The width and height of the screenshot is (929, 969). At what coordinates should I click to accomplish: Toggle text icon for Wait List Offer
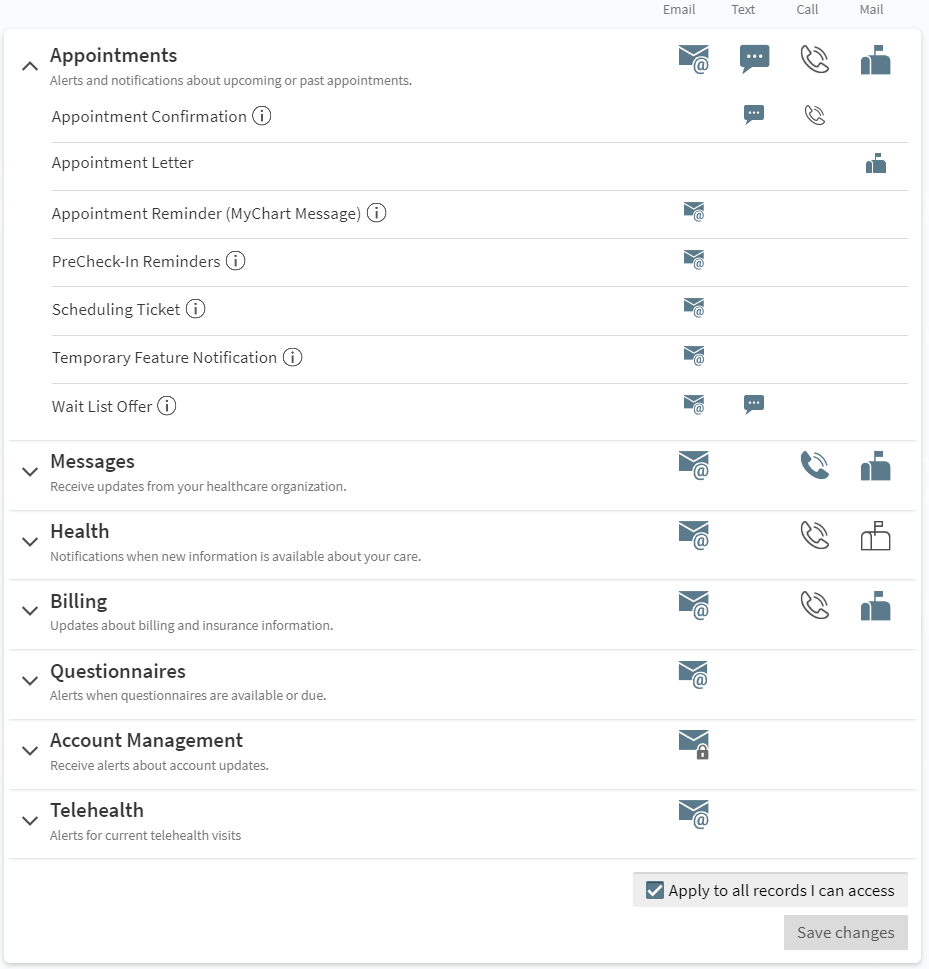pyautogui.click(x=754, y=404)
